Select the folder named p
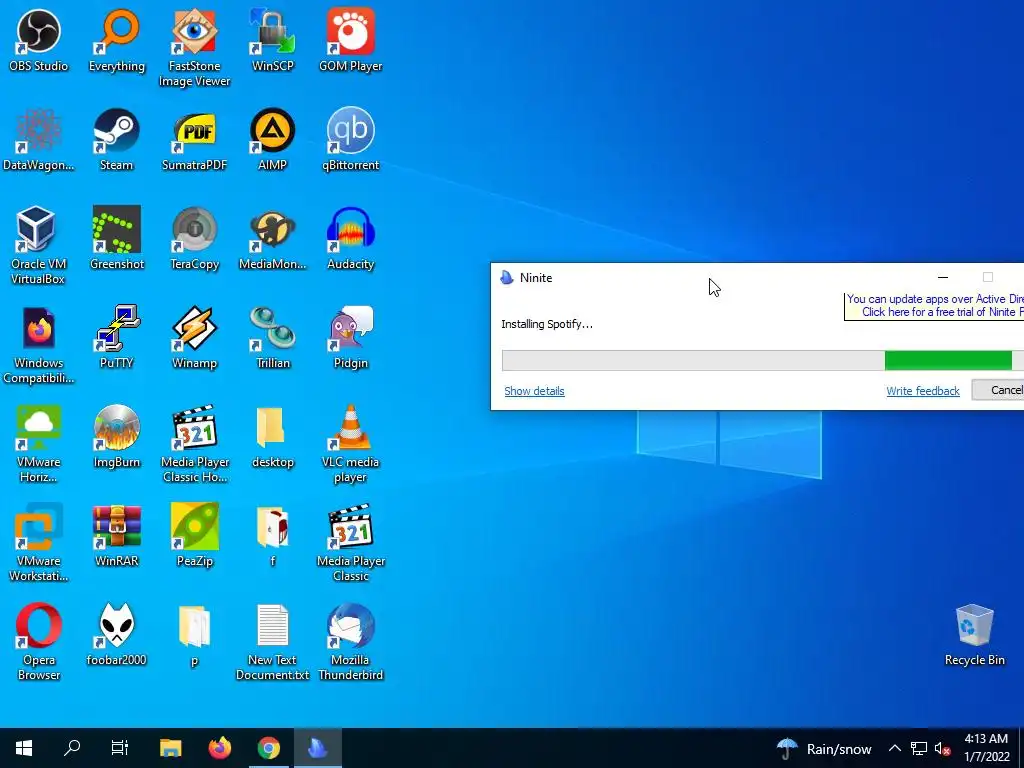1024x768 pixels. 195,635
